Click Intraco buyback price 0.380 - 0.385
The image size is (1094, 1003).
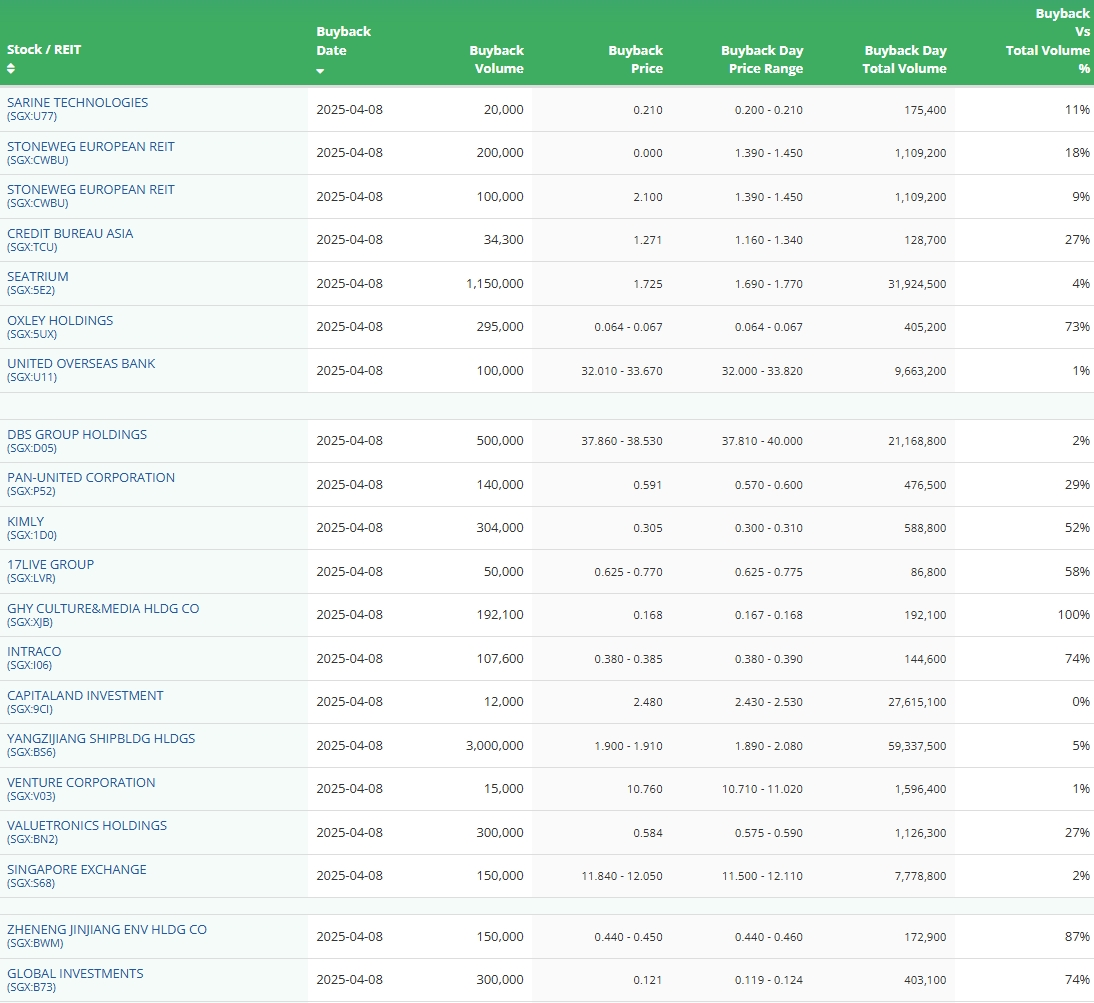tap(629, 659)
